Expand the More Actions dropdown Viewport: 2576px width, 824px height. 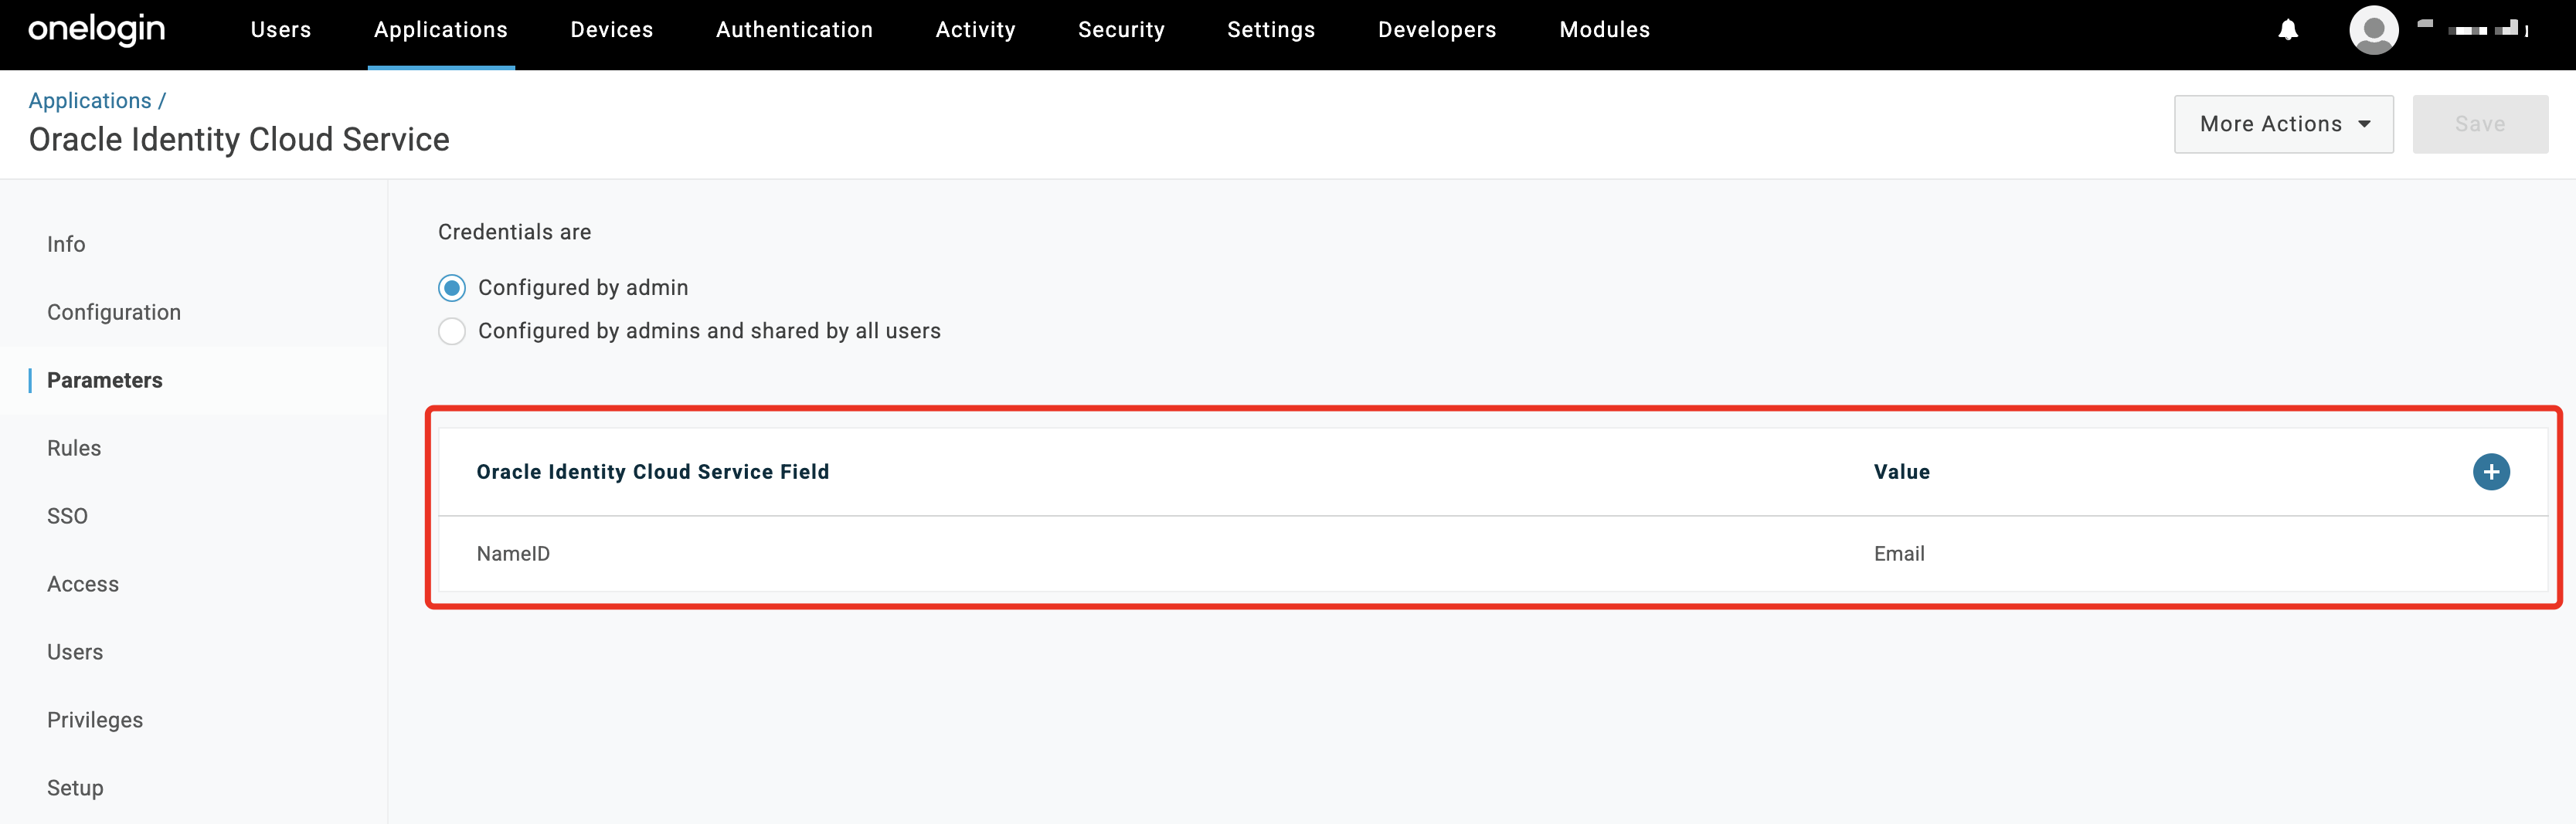click(2283, 124)
